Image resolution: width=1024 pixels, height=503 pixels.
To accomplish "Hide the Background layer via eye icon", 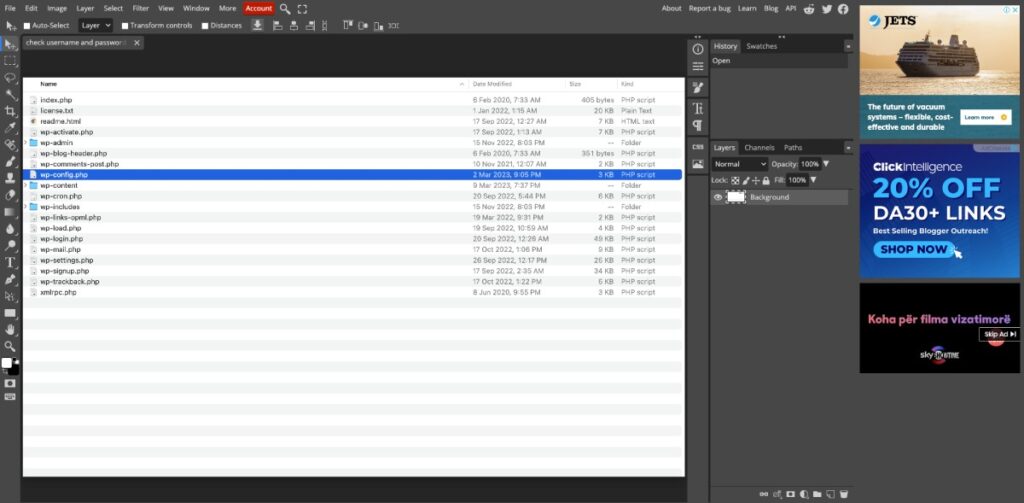I will [x=718, y=197].
